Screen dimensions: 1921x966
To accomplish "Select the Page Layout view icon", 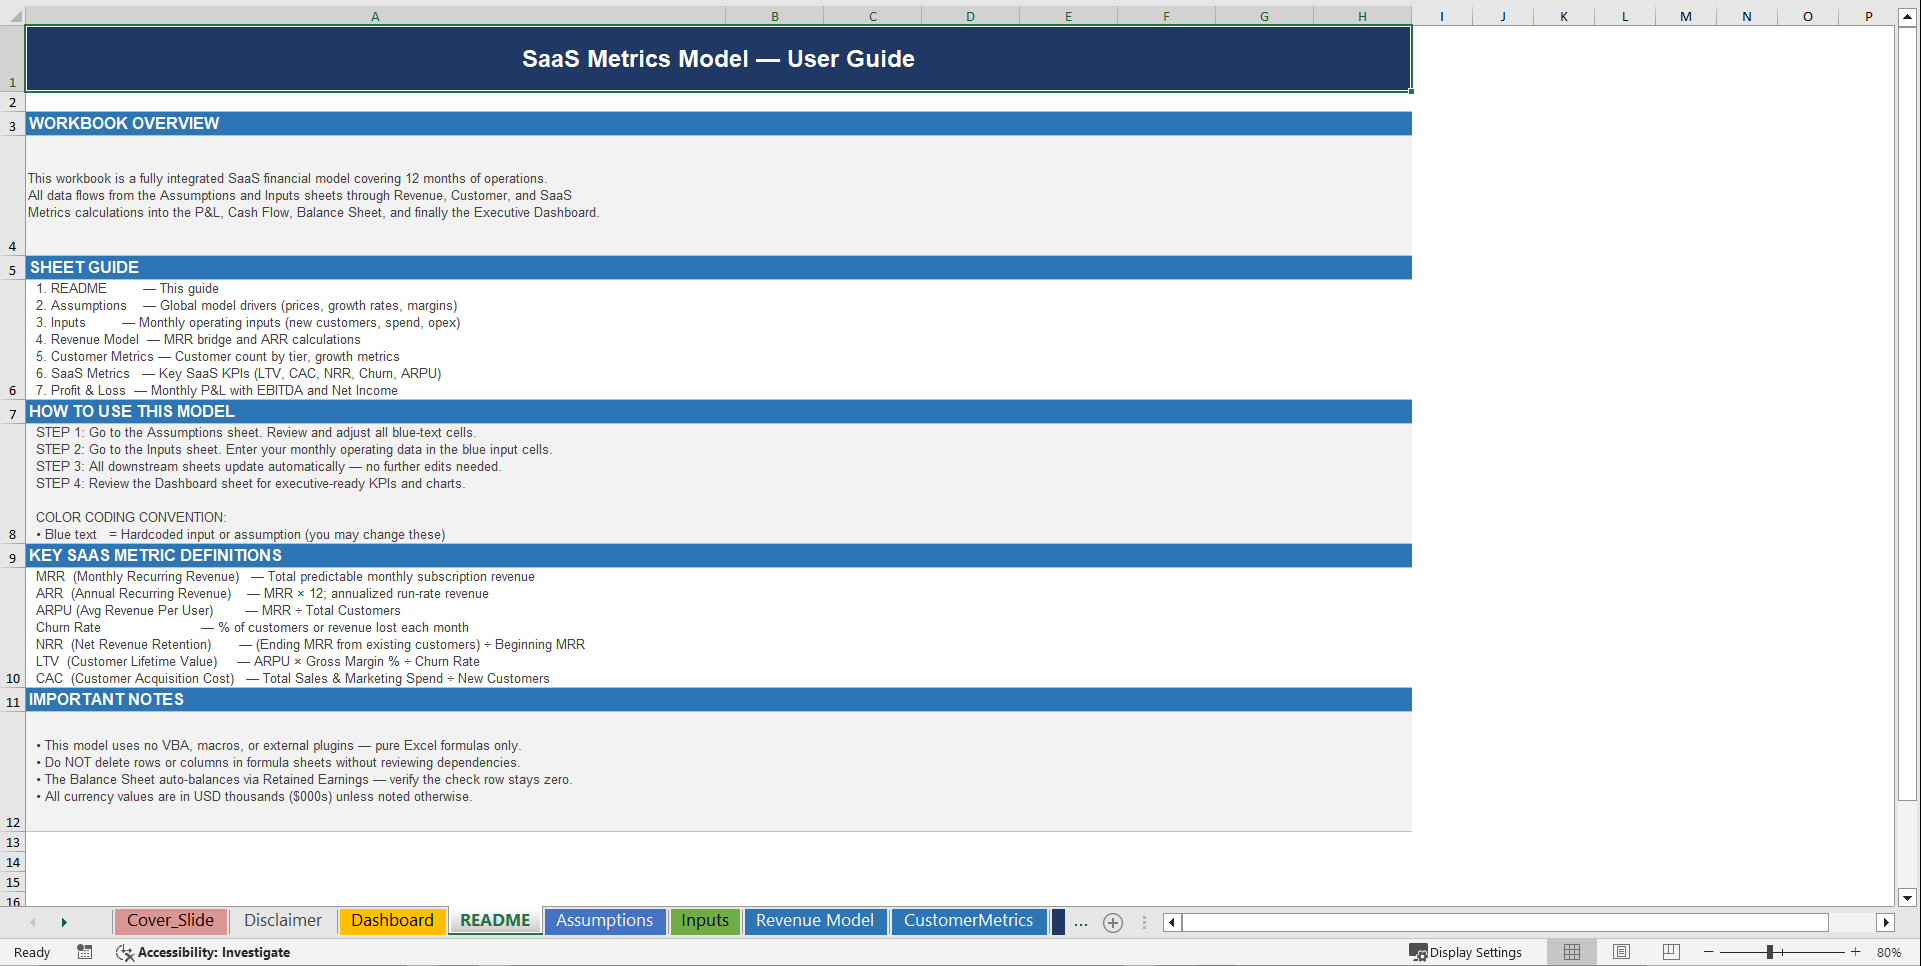I will [1621, 952].
